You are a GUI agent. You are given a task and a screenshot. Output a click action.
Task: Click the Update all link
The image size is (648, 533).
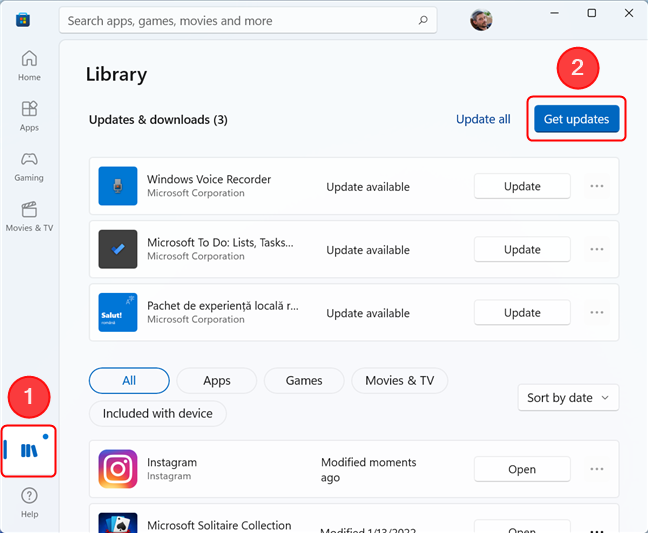point(483,119)
